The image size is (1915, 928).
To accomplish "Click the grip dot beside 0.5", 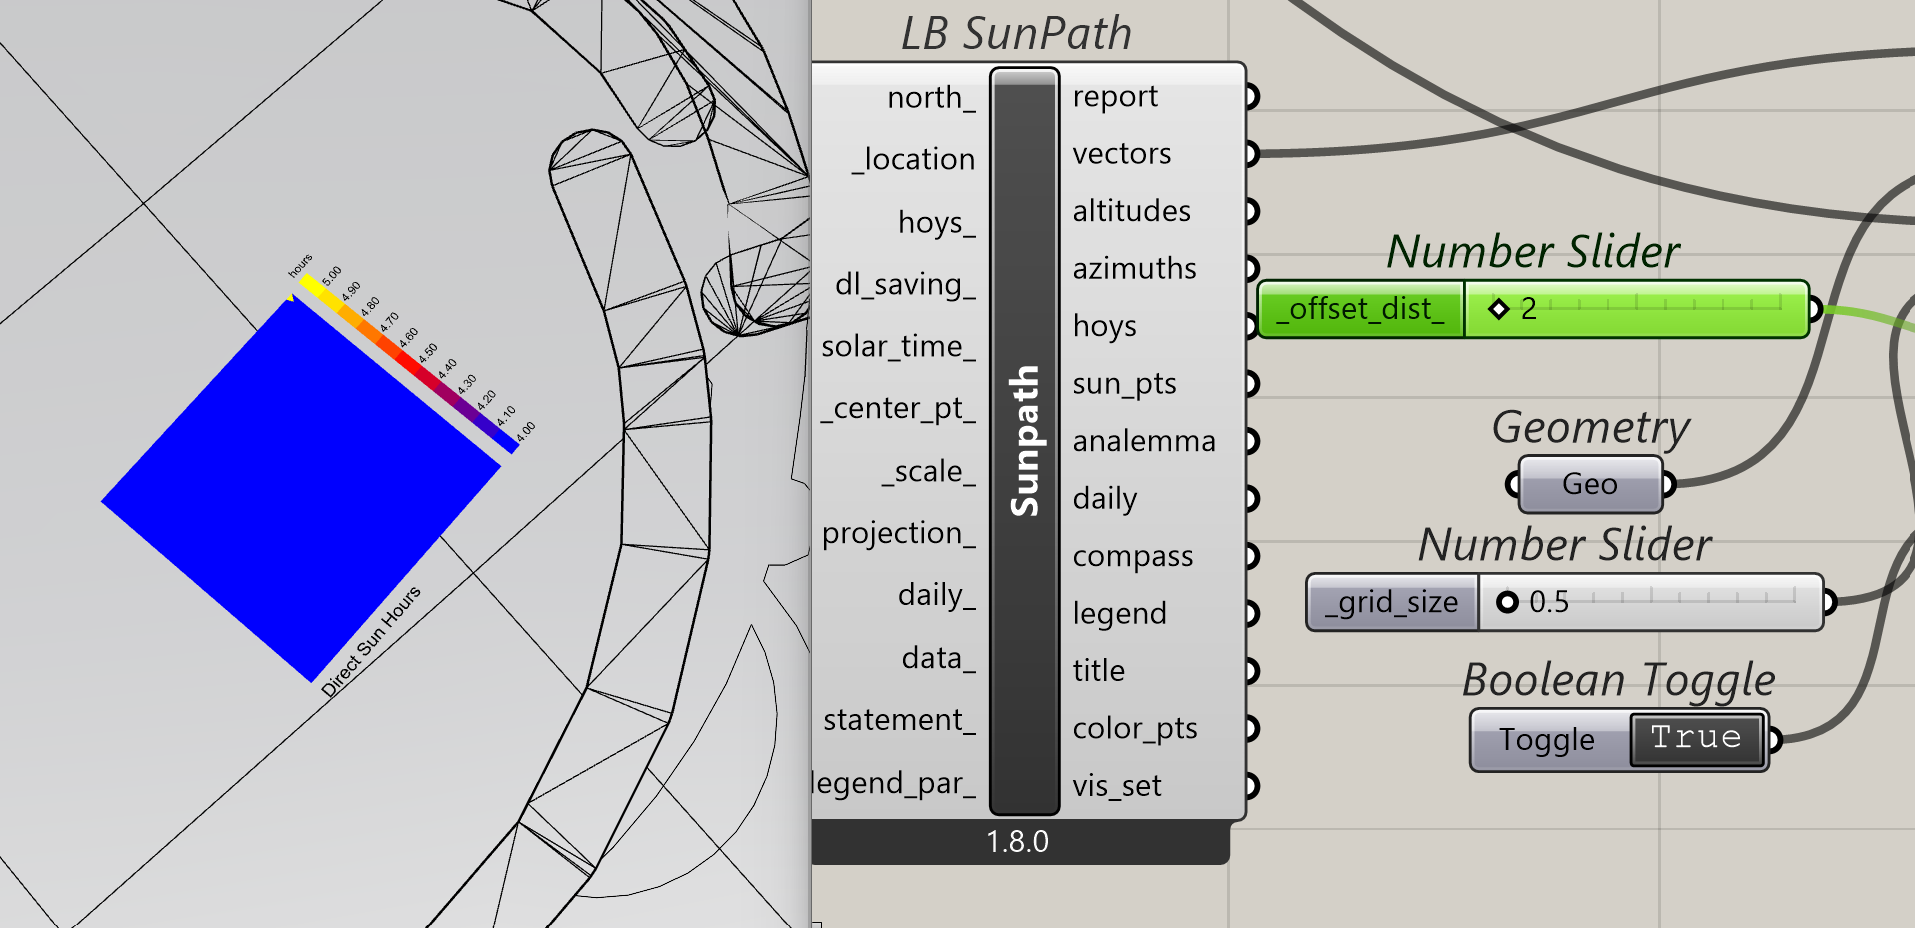I will [1507, 602].
